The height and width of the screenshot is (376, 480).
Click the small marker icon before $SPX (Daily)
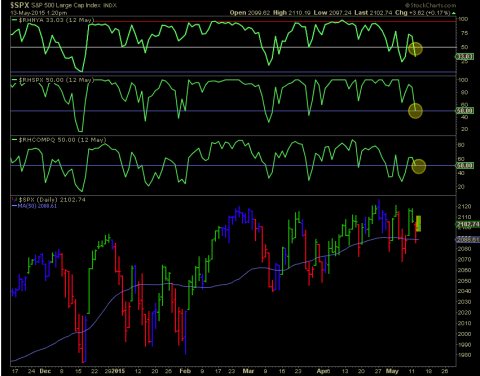[x=14, y=200]
